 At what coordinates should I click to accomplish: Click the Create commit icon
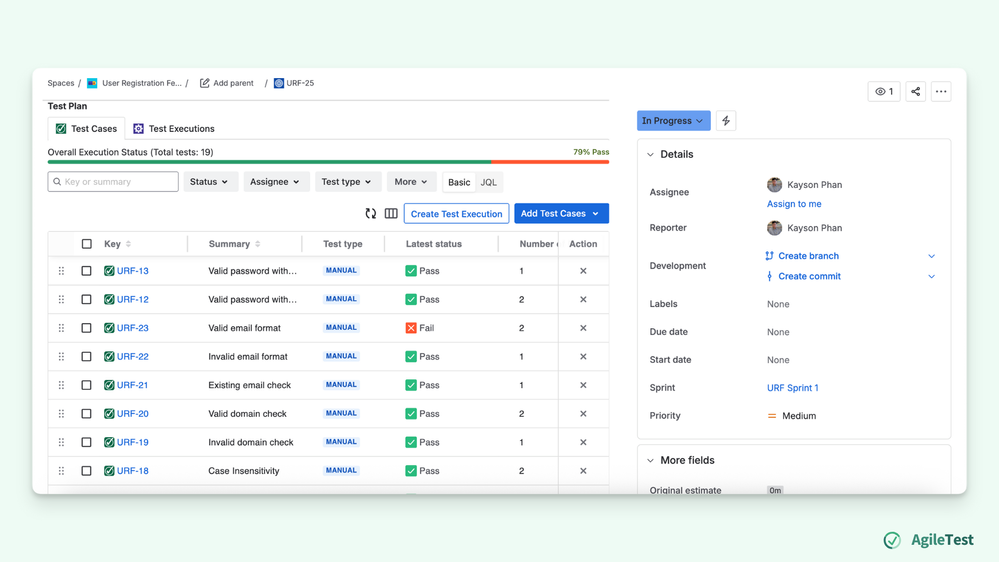[x=770, y=276]
